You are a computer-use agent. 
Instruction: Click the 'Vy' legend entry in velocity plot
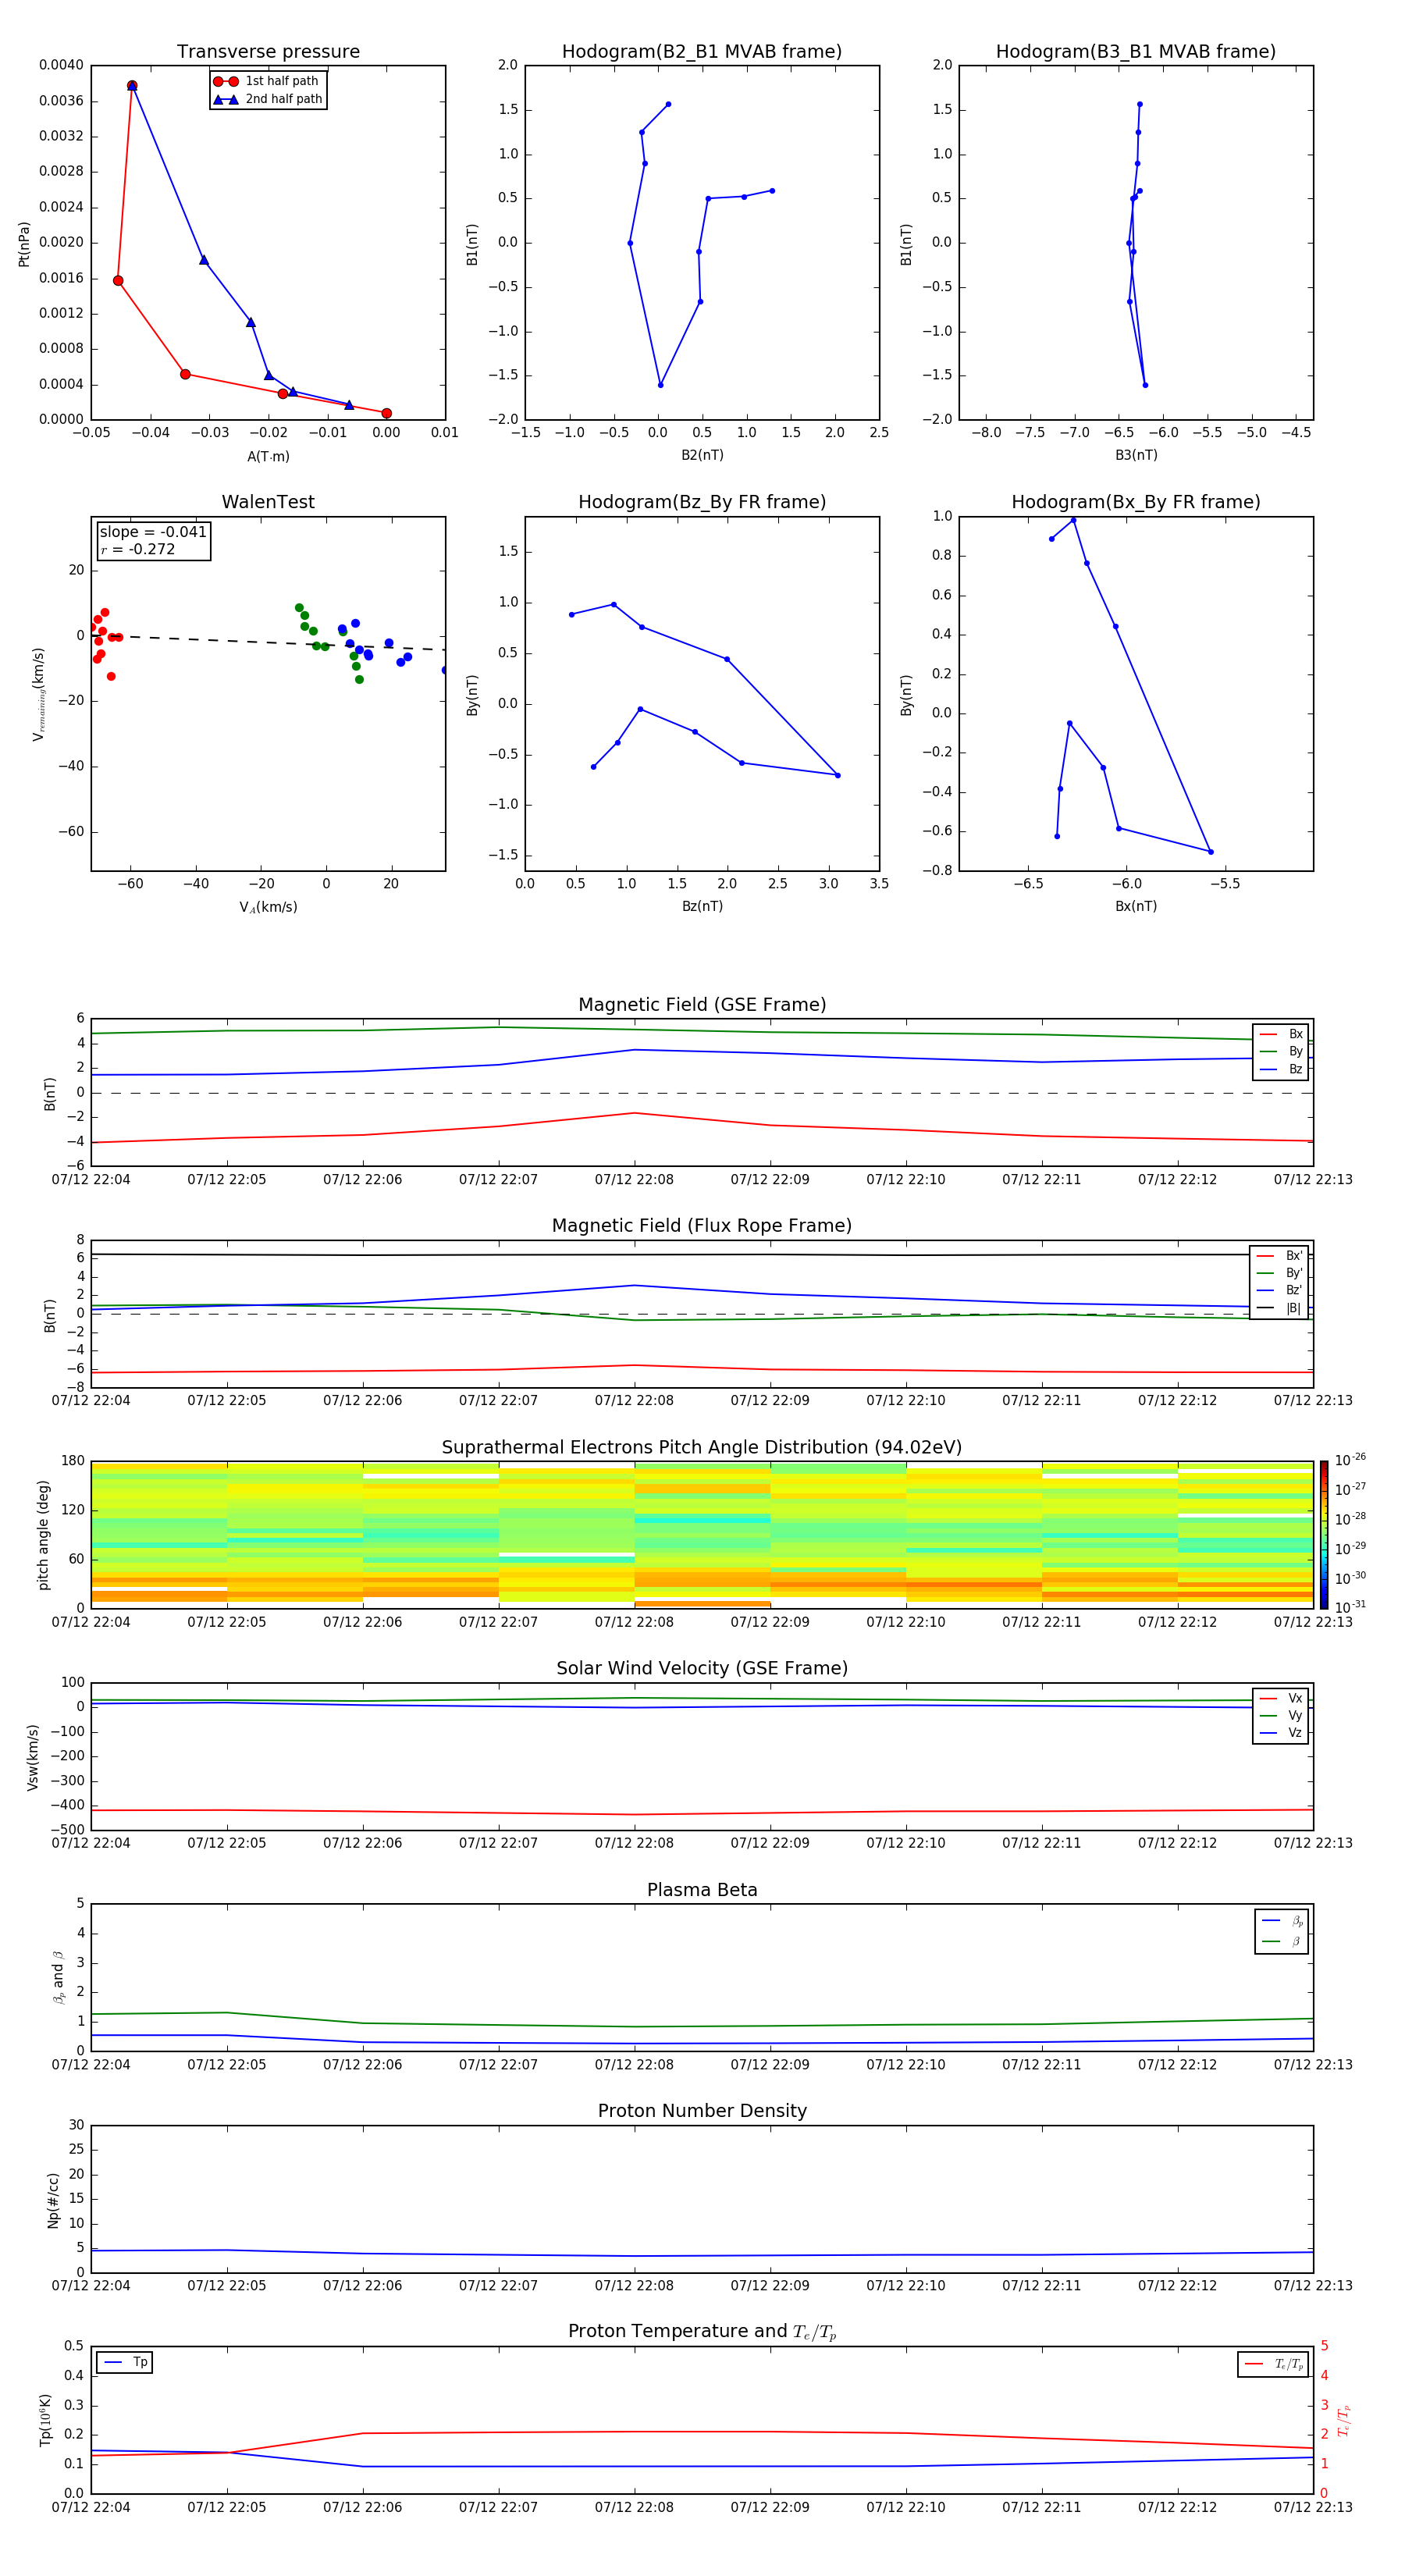1281,1715
